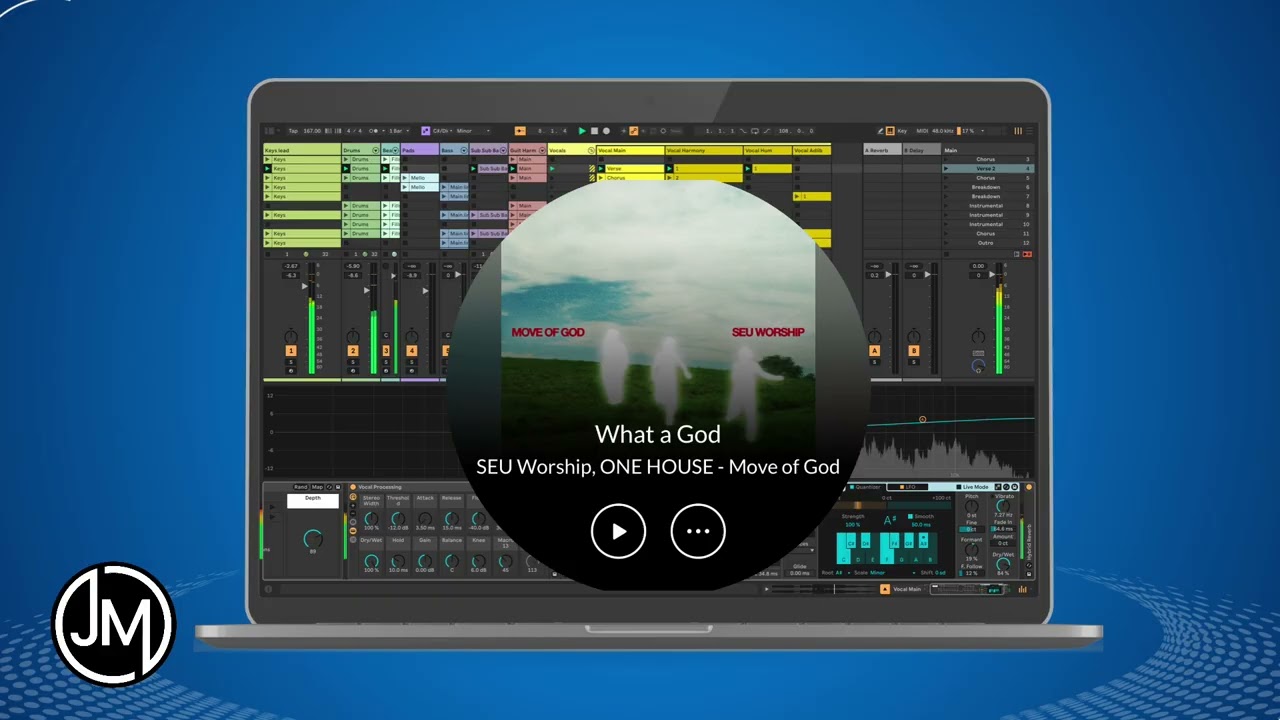The width and height of the screenshot is (1280, 720).
Task: Stop playback with the transport stop button
Action: click(x=594, y=131)
